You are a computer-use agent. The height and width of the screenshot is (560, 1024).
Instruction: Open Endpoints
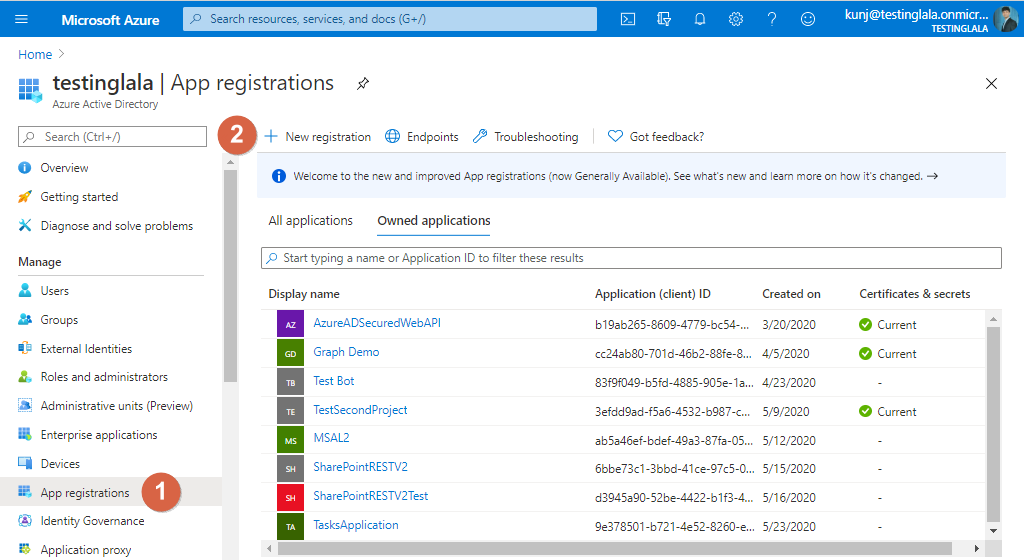422,136
